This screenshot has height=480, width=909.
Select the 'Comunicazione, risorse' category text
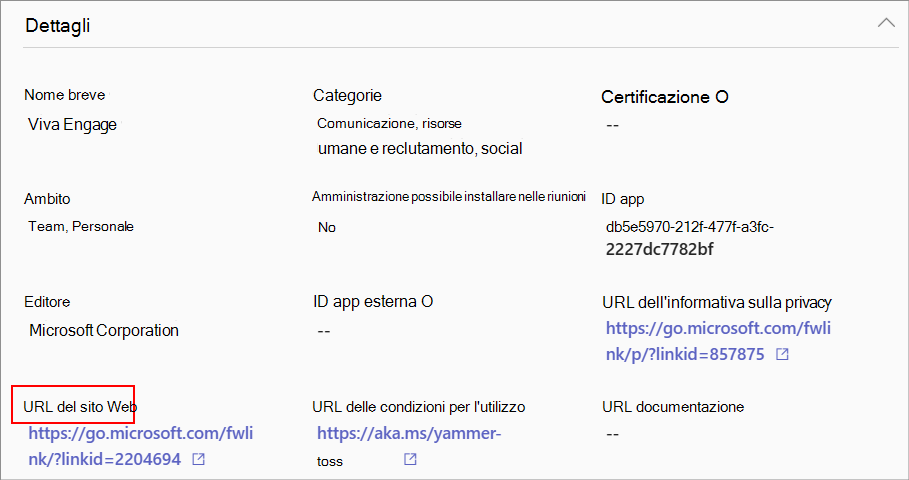(389, 123)
